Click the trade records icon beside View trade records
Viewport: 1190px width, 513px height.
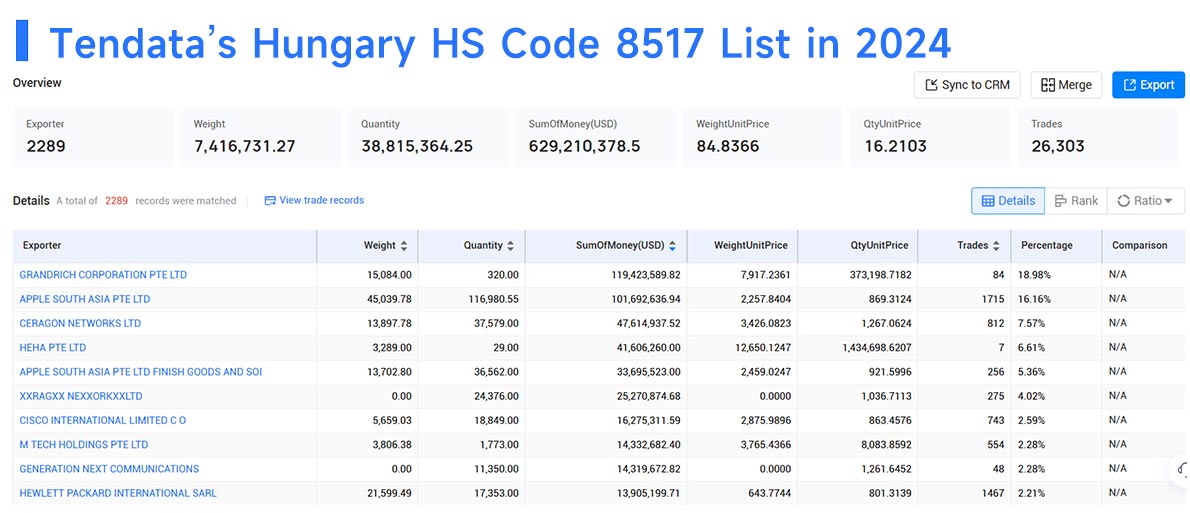point(269,200)
